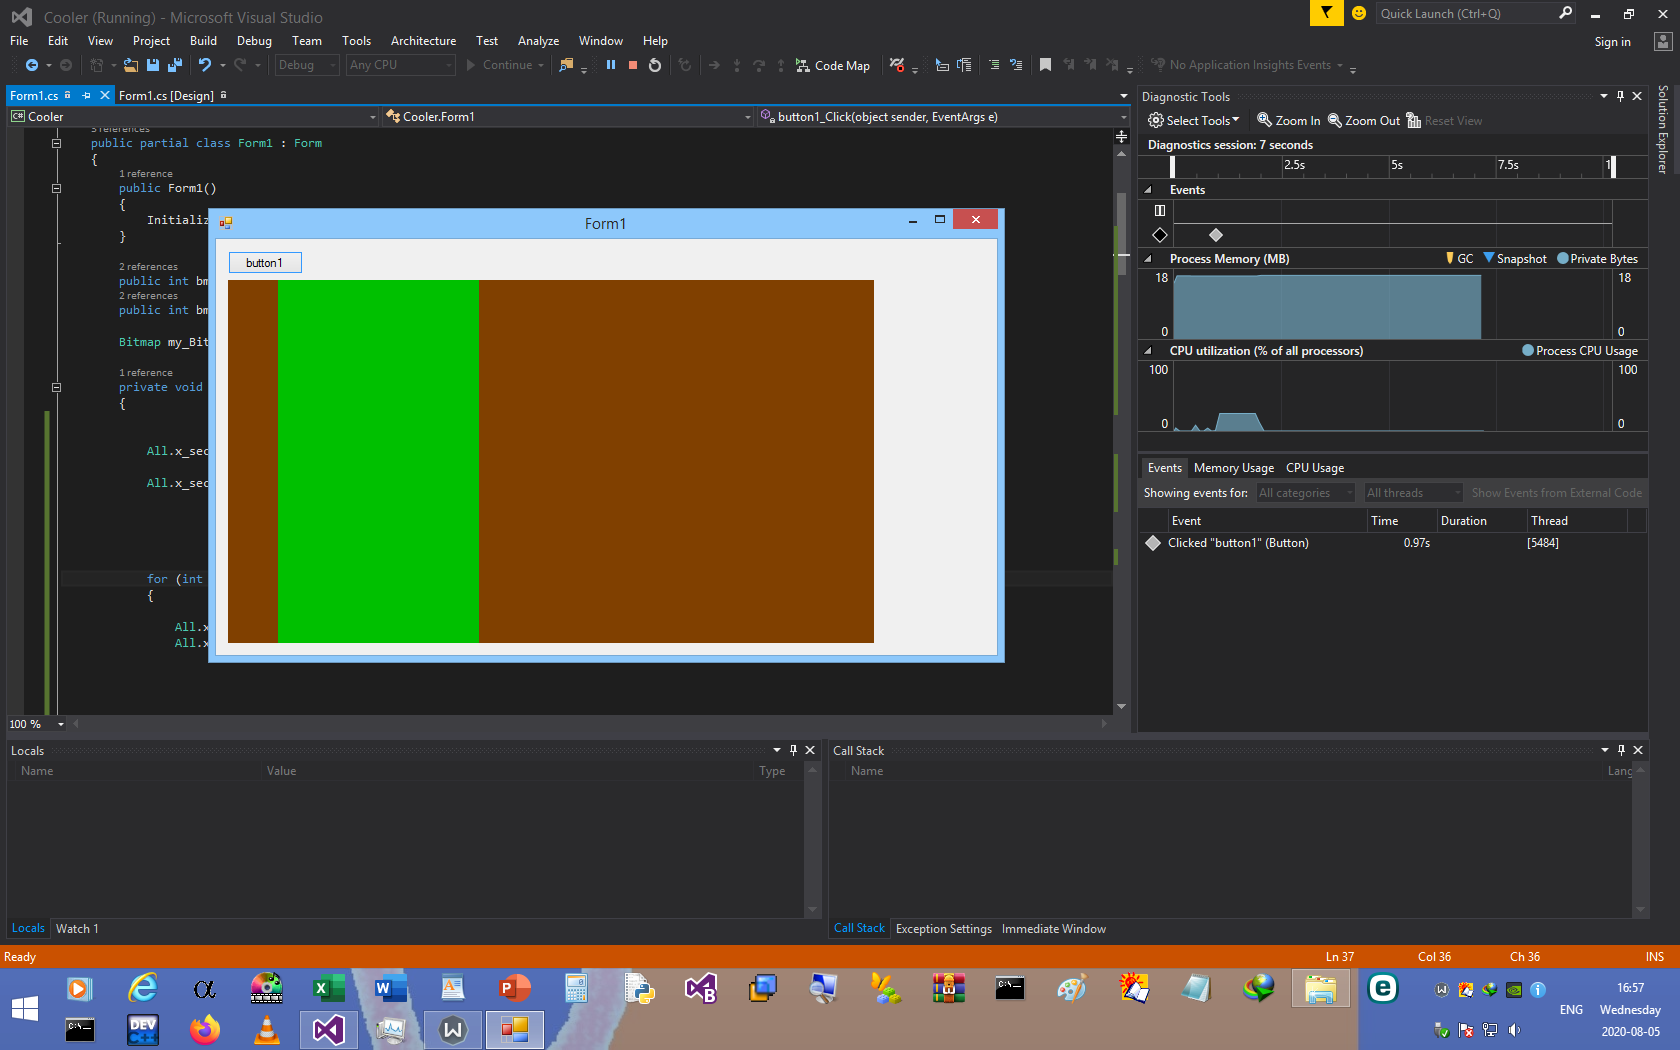Viewport: 1680px width, 1050px height.
Task: Open the 100 % zoom dropdown
Action: (x=61, y=724)
